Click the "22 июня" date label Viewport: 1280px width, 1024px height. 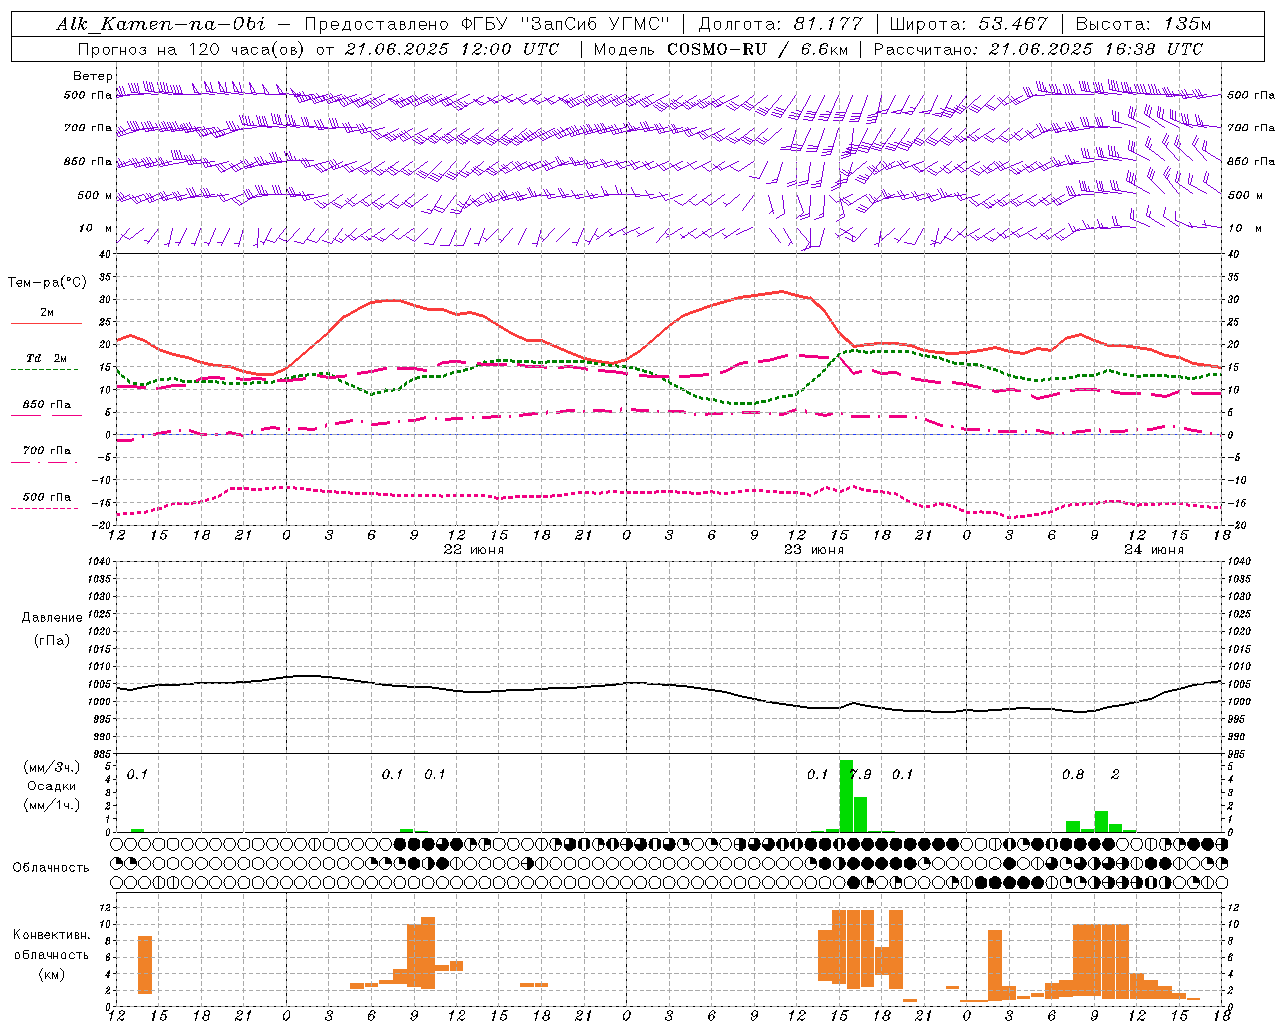(474, 550)
